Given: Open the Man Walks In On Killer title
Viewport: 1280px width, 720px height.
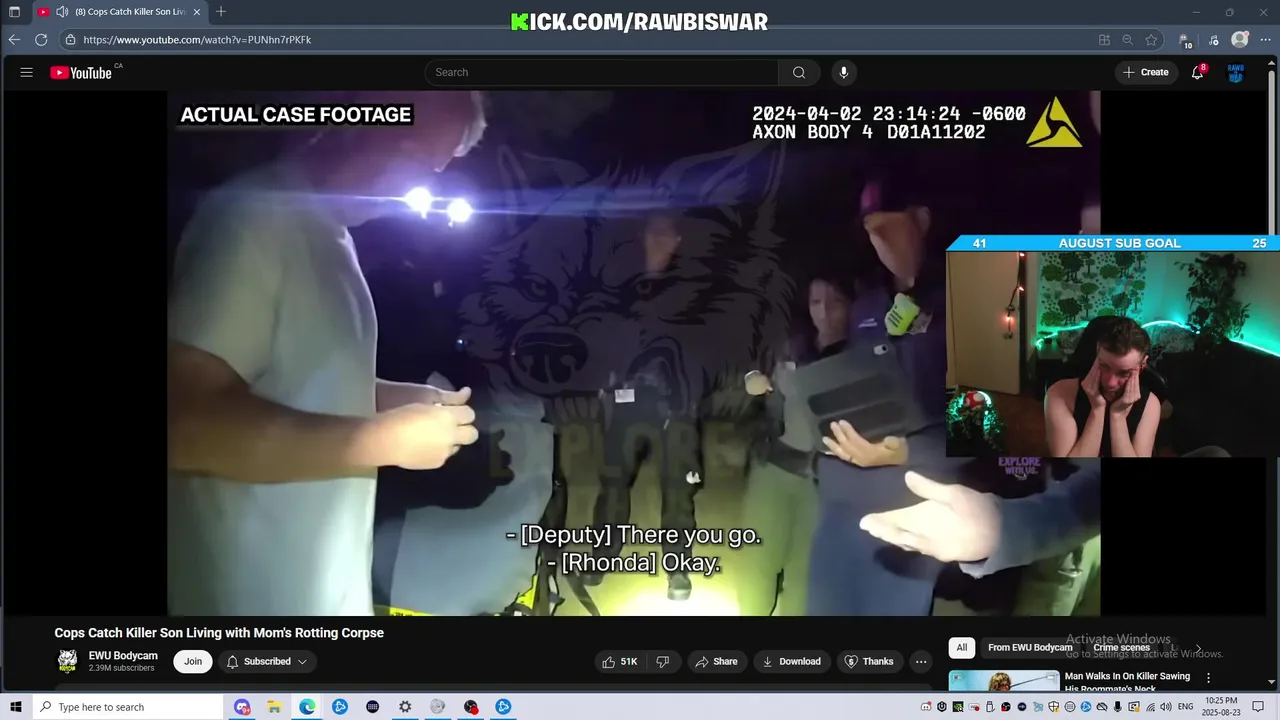Looking at the screenshot, I should (x=1127, y=682).
